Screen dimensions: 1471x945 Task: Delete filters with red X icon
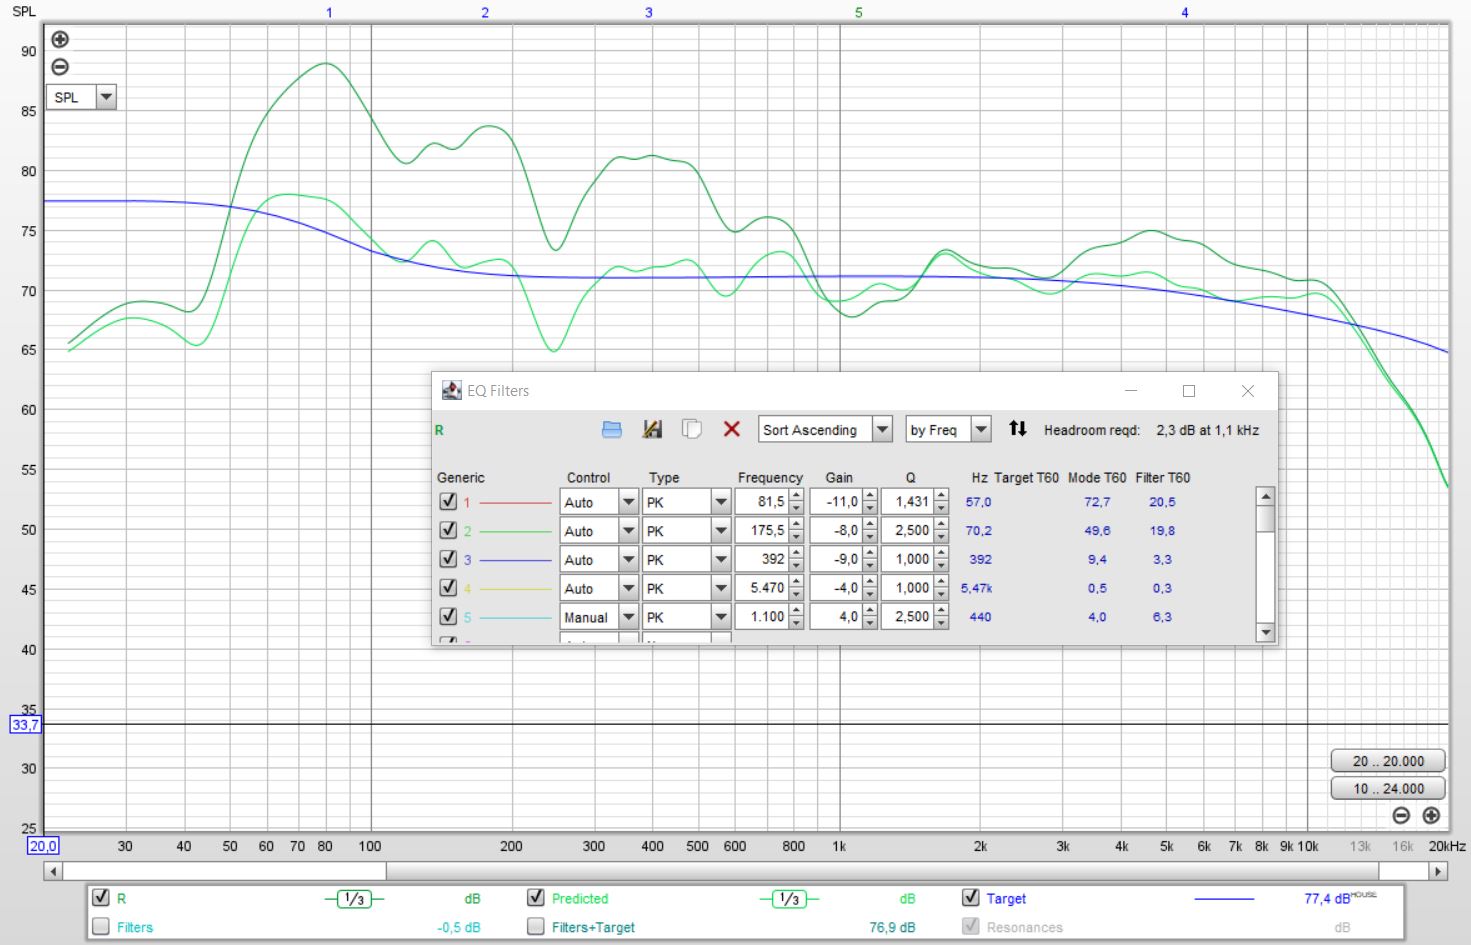tap(732, 429)
